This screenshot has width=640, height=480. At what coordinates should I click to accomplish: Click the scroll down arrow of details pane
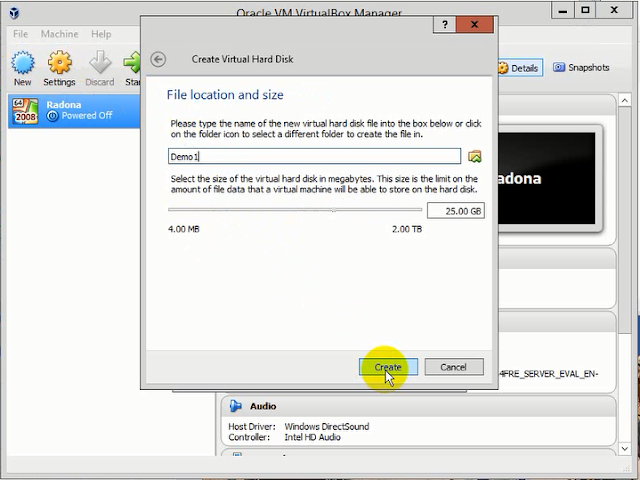pos(624,448)
